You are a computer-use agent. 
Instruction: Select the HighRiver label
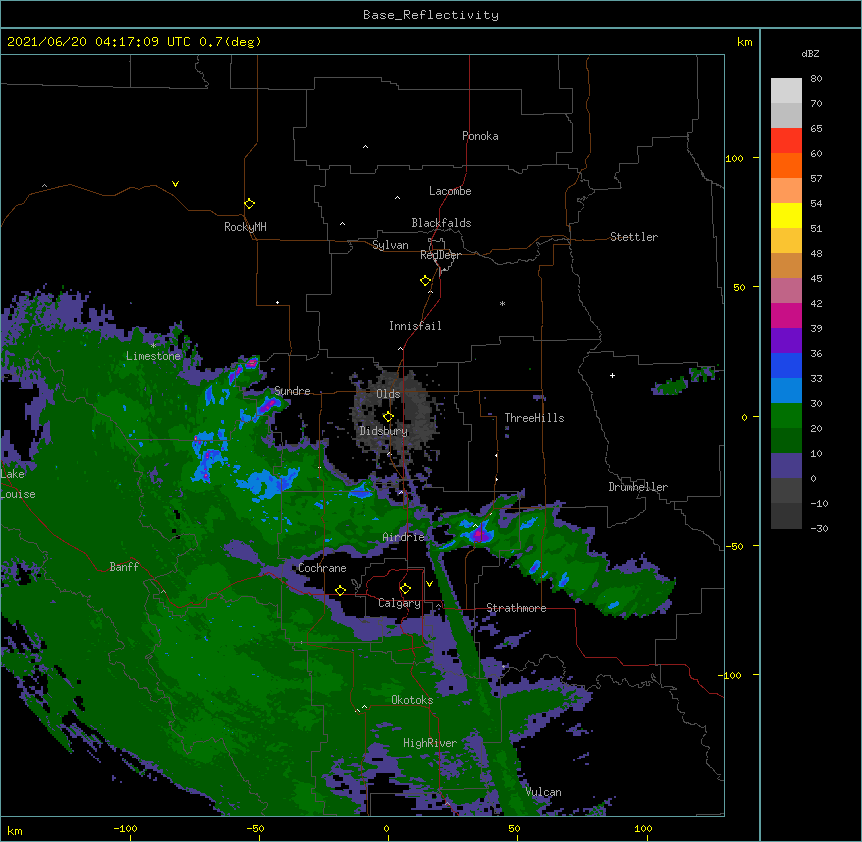coord(430,743)
